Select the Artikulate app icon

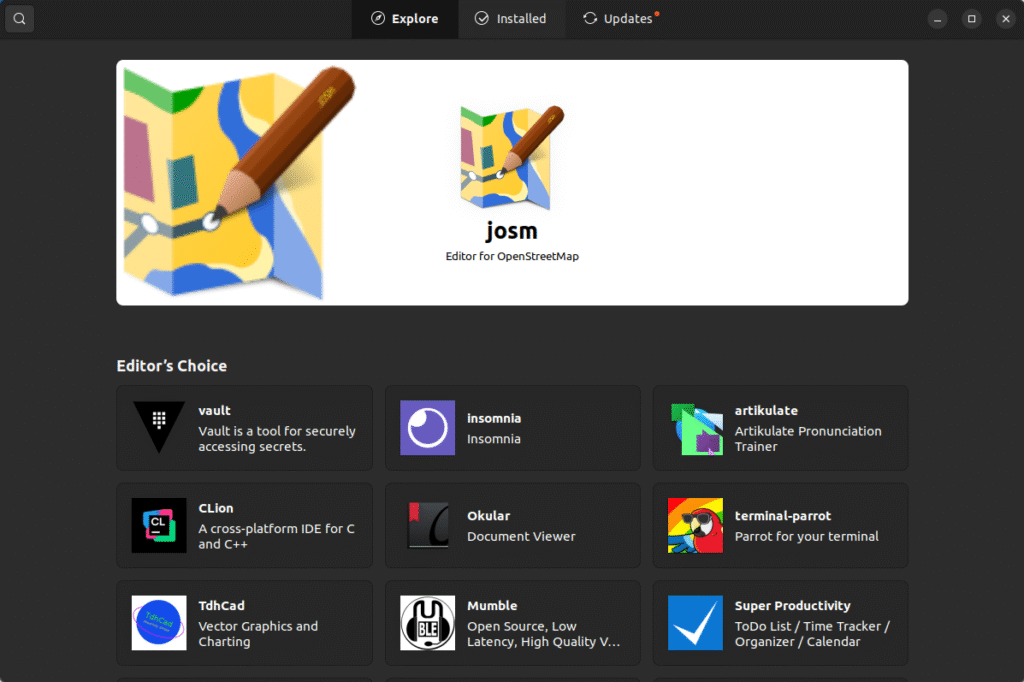(x=695, y=428)
